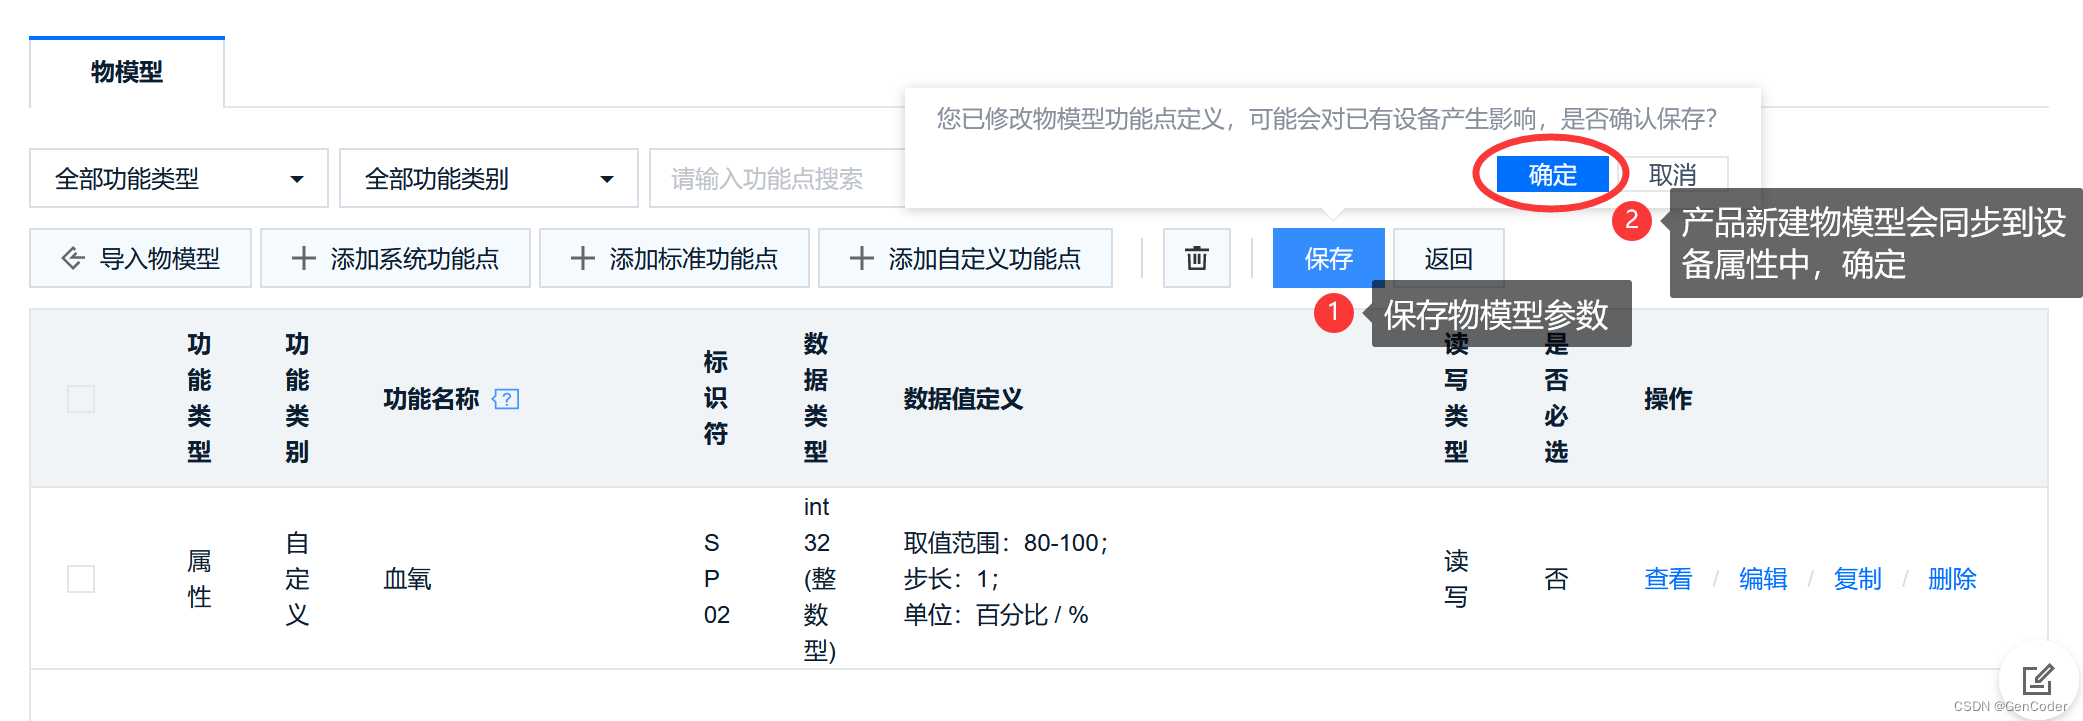Click 添加系统功能点 button

click(395, 258)
